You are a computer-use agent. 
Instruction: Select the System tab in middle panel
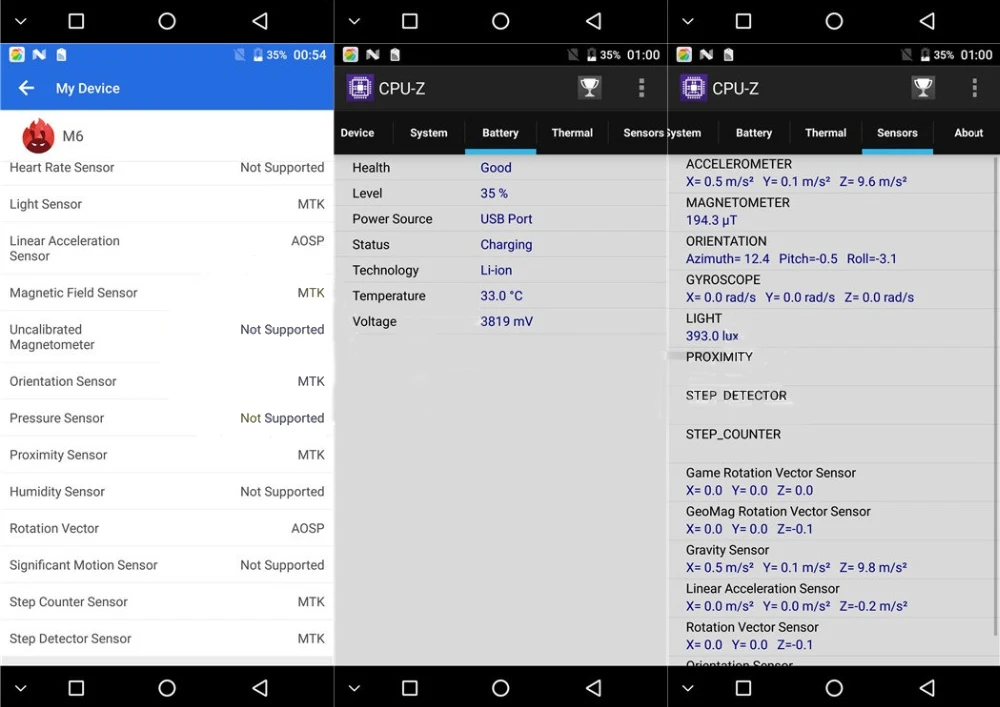pyautogui.click(x=429, y=133)
